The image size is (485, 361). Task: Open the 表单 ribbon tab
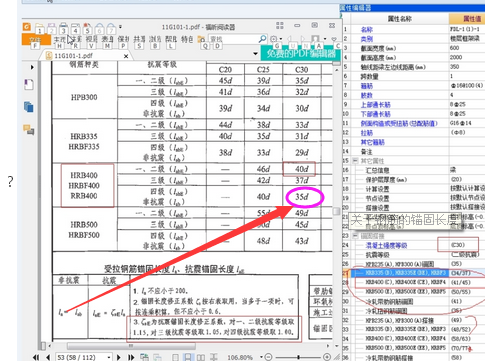click(107, 39)
